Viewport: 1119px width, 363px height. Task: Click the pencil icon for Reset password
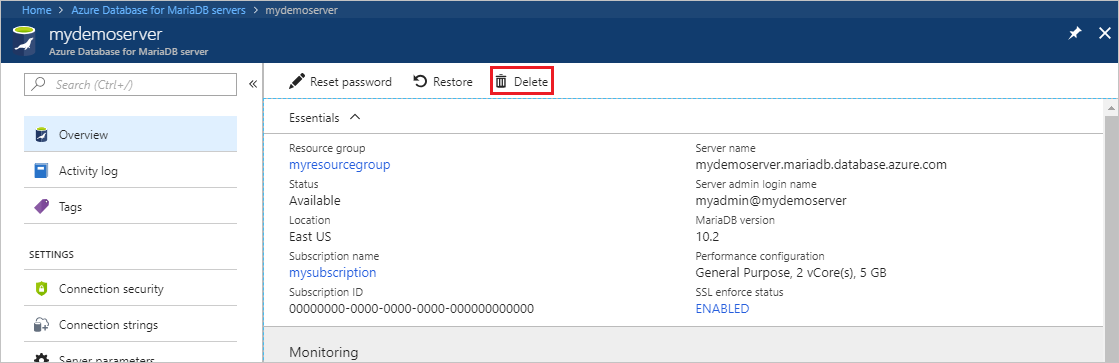pyautogui.click(x=296, y=81)
